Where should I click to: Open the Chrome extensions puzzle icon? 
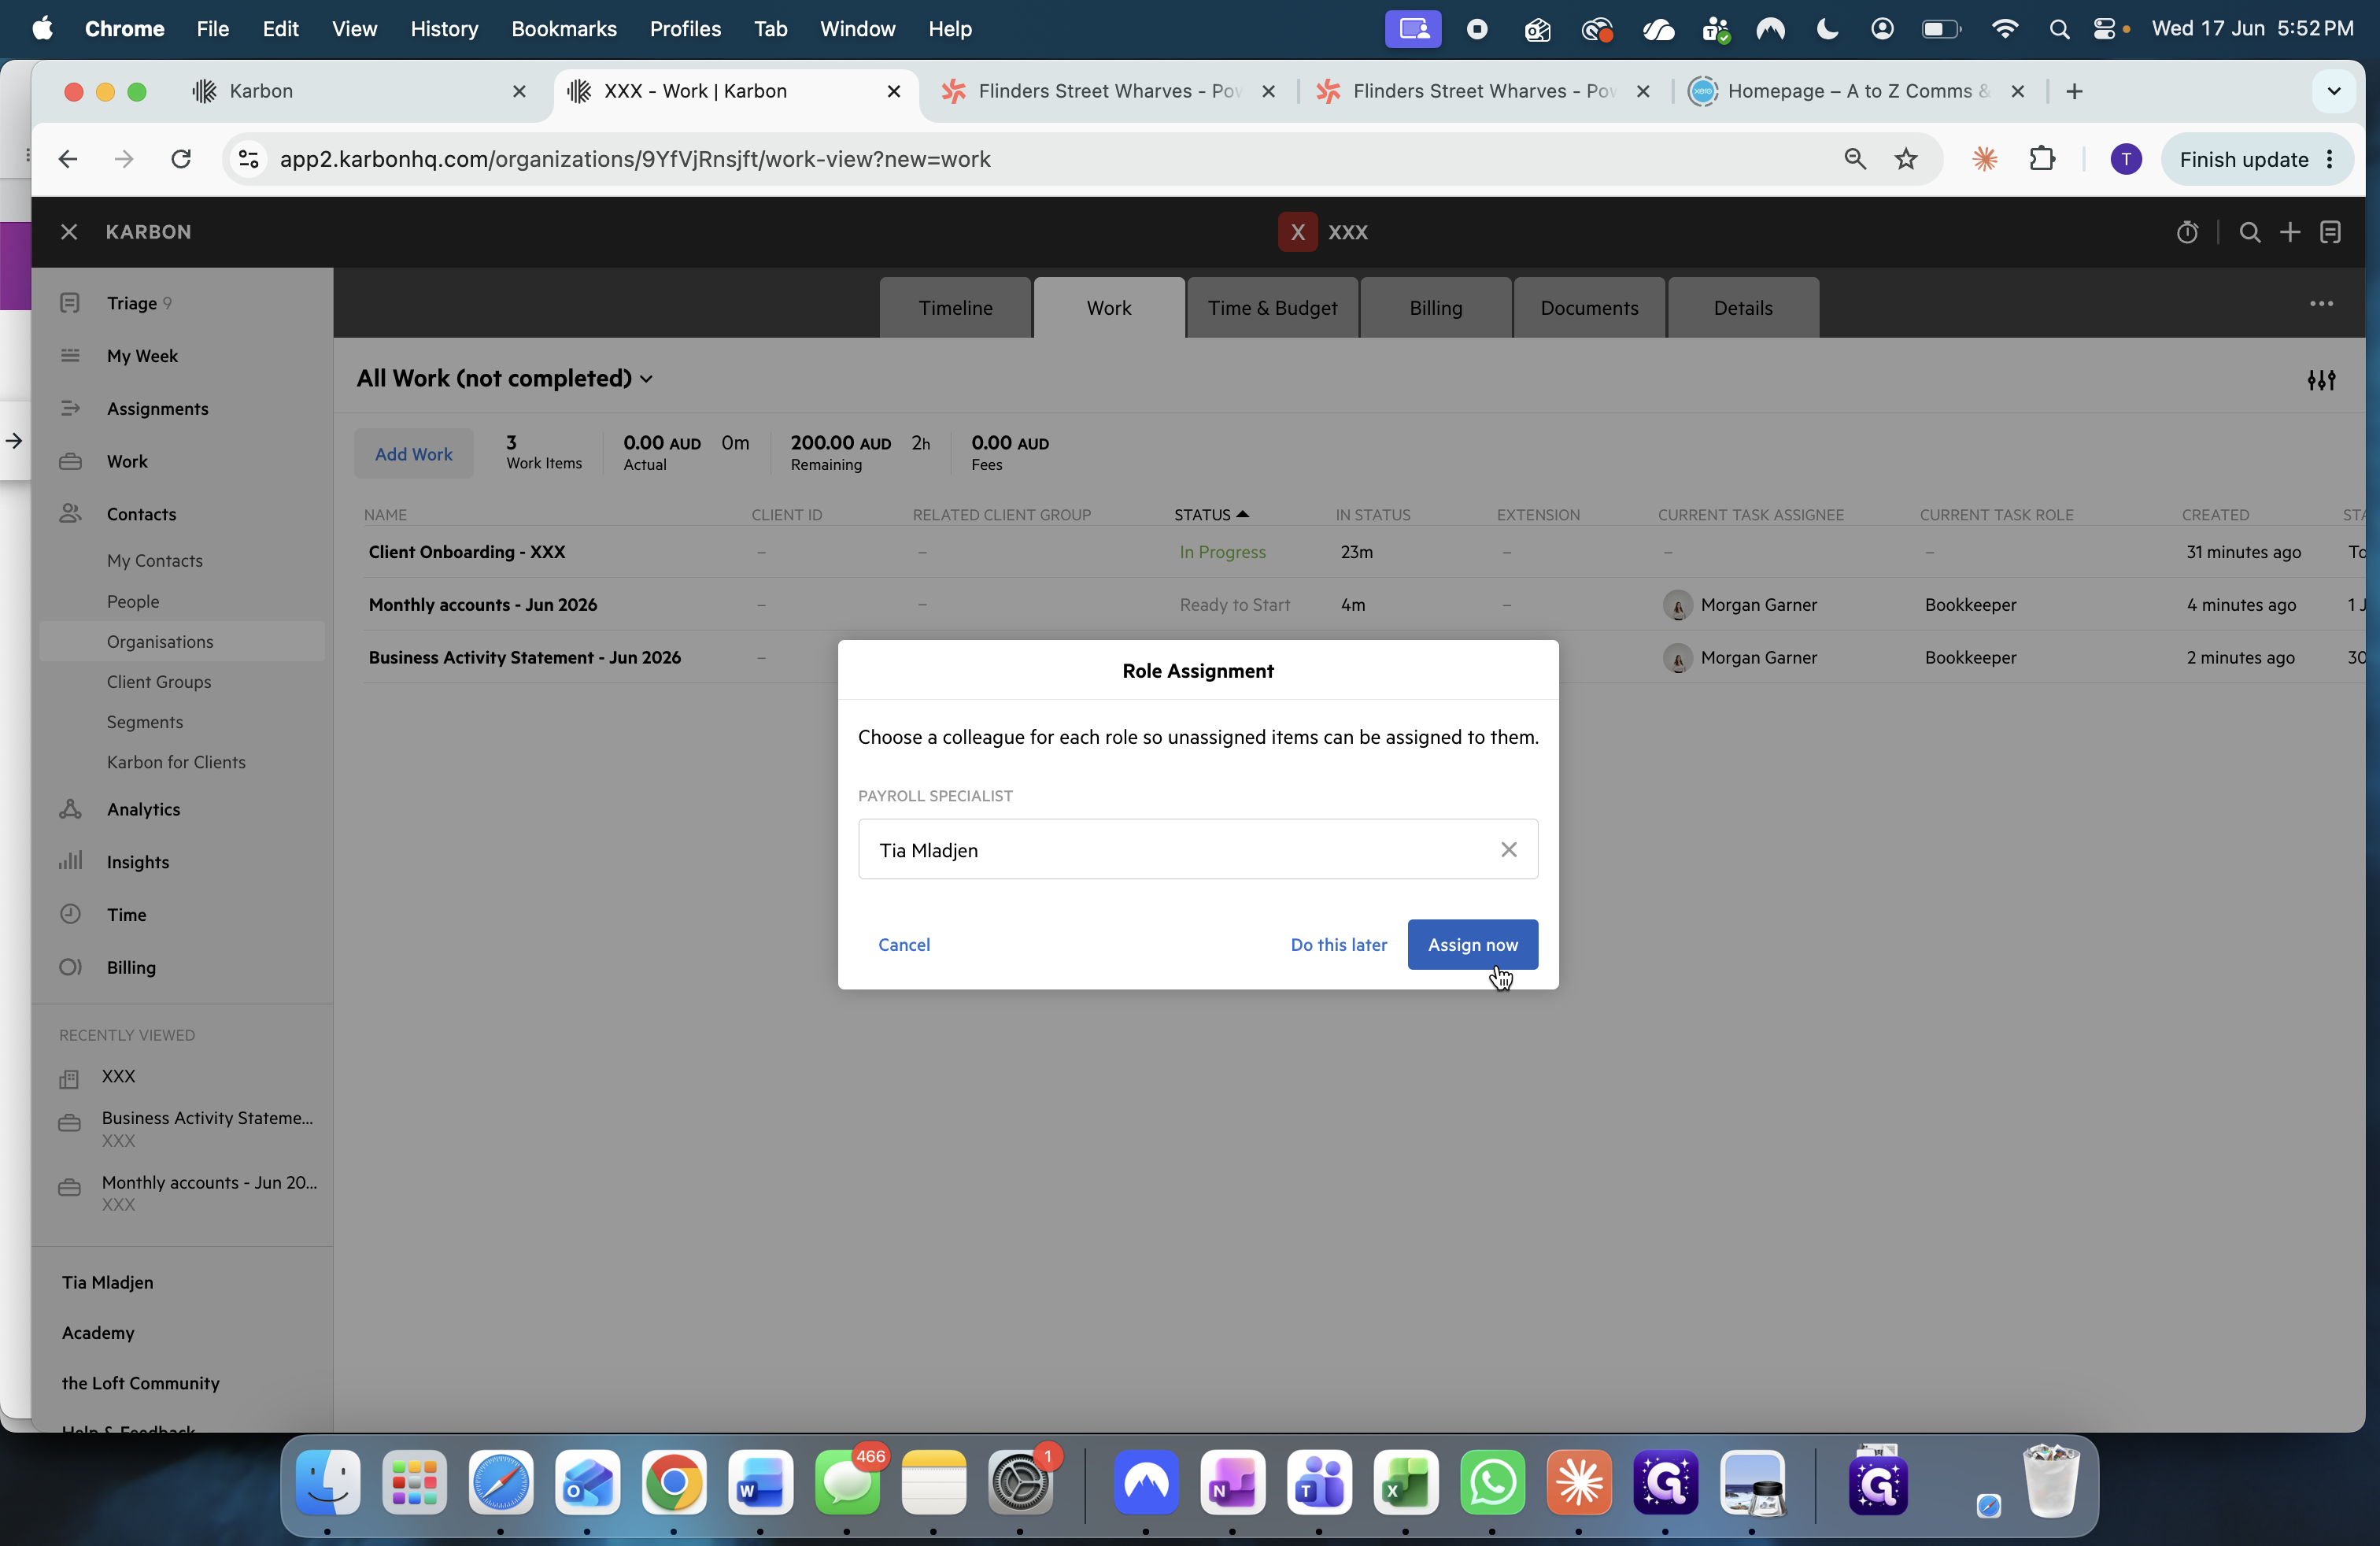pyautogui.click(x=2041, y=159)
